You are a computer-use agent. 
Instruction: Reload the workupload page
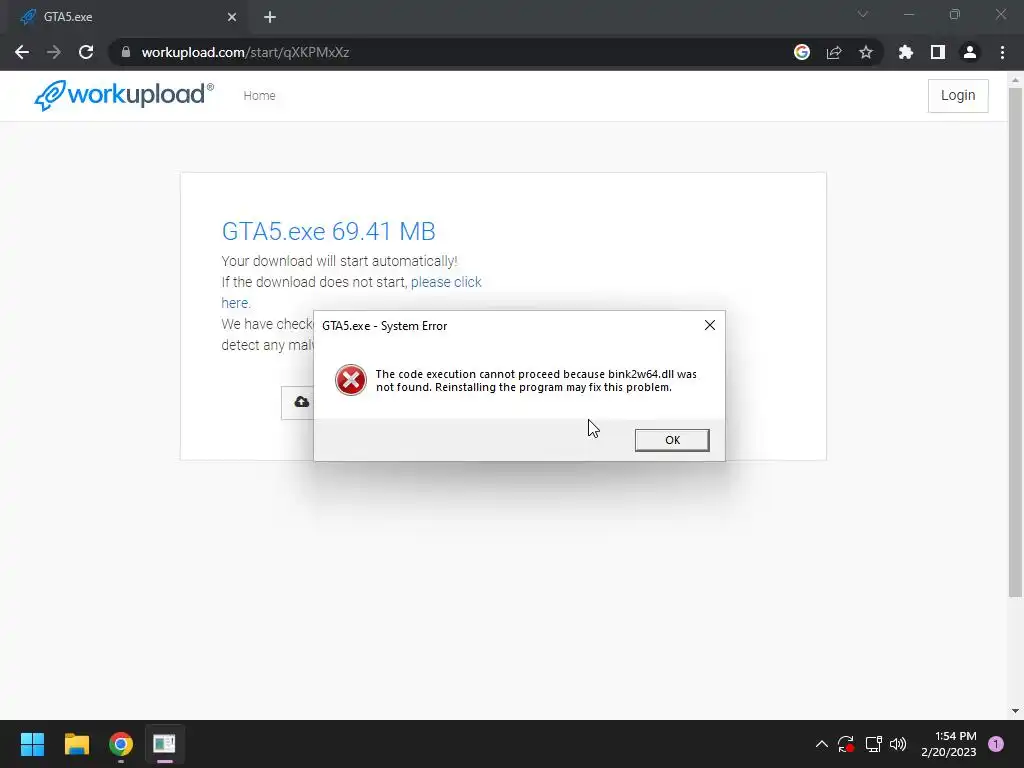86,52
